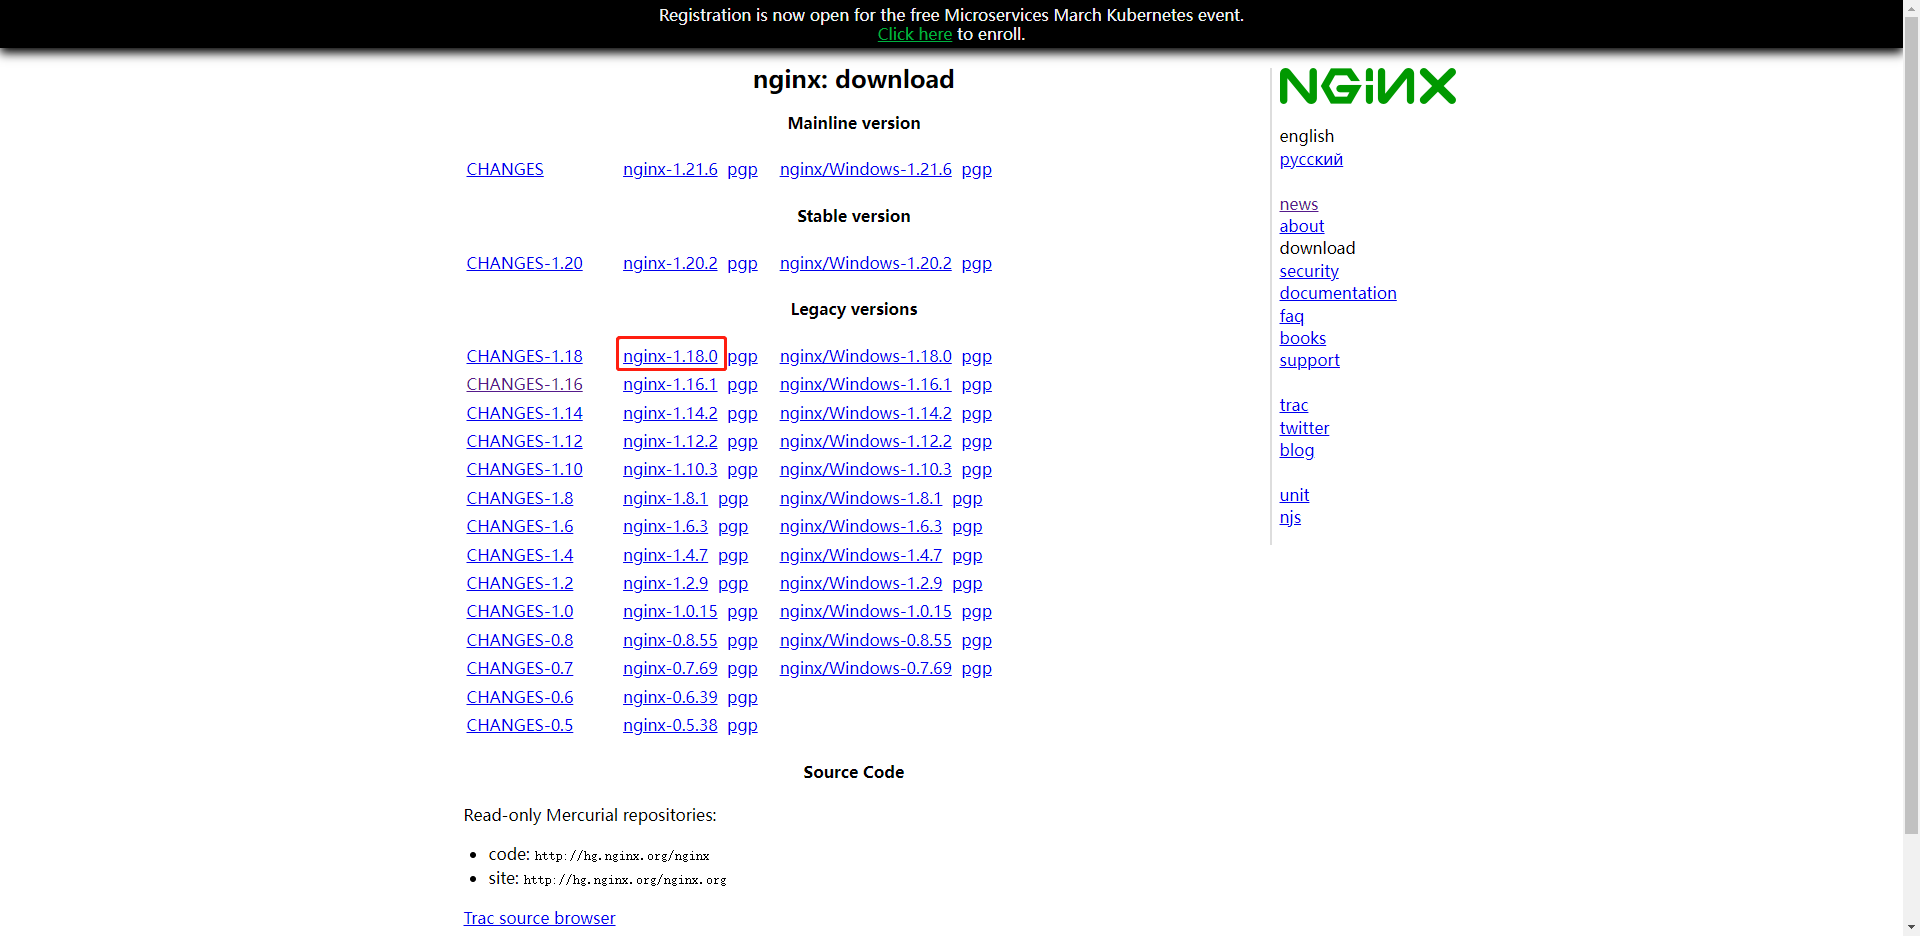Download nginx/Windows-1.10.3 build

tap(866, 469)
